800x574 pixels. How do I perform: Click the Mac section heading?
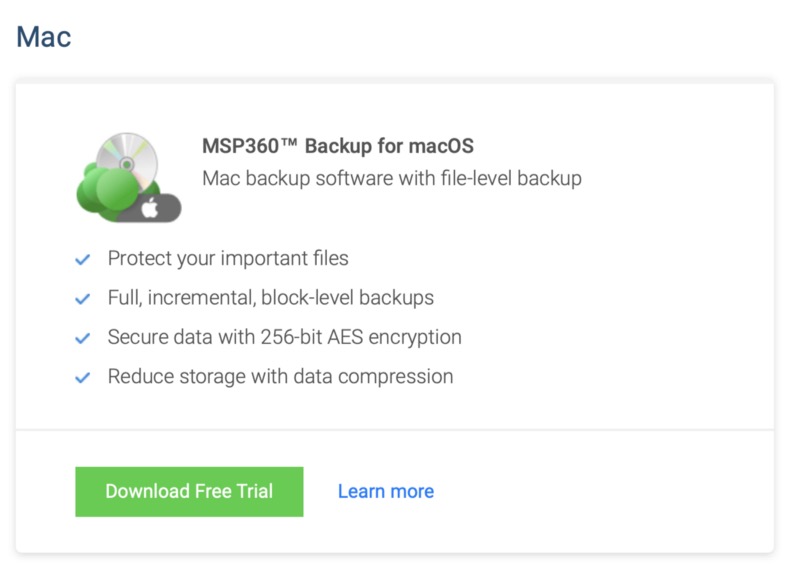pyautogui.click(x=44, y=37)
